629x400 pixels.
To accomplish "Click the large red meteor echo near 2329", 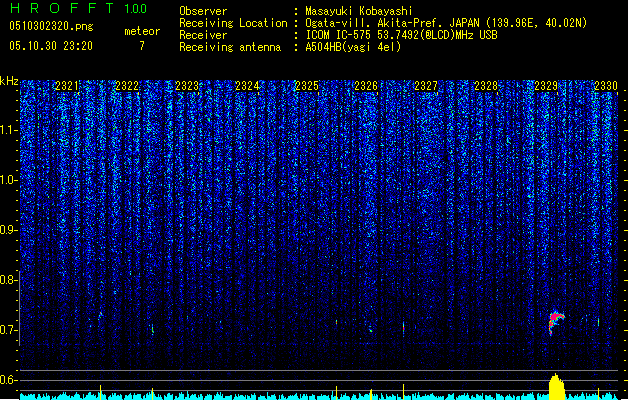I will (555, 321).
